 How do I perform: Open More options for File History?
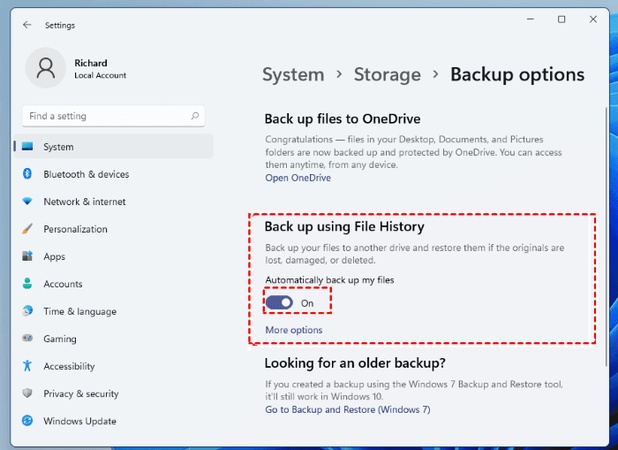pyautogui.click(x=294, y=330)
